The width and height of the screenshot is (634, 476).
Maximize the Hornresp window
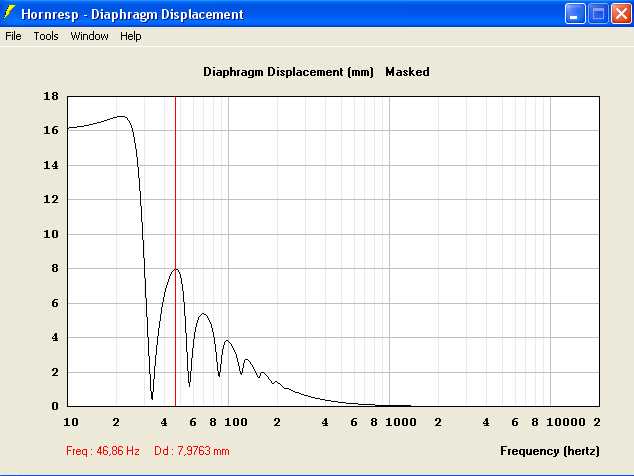coord(598,14)
